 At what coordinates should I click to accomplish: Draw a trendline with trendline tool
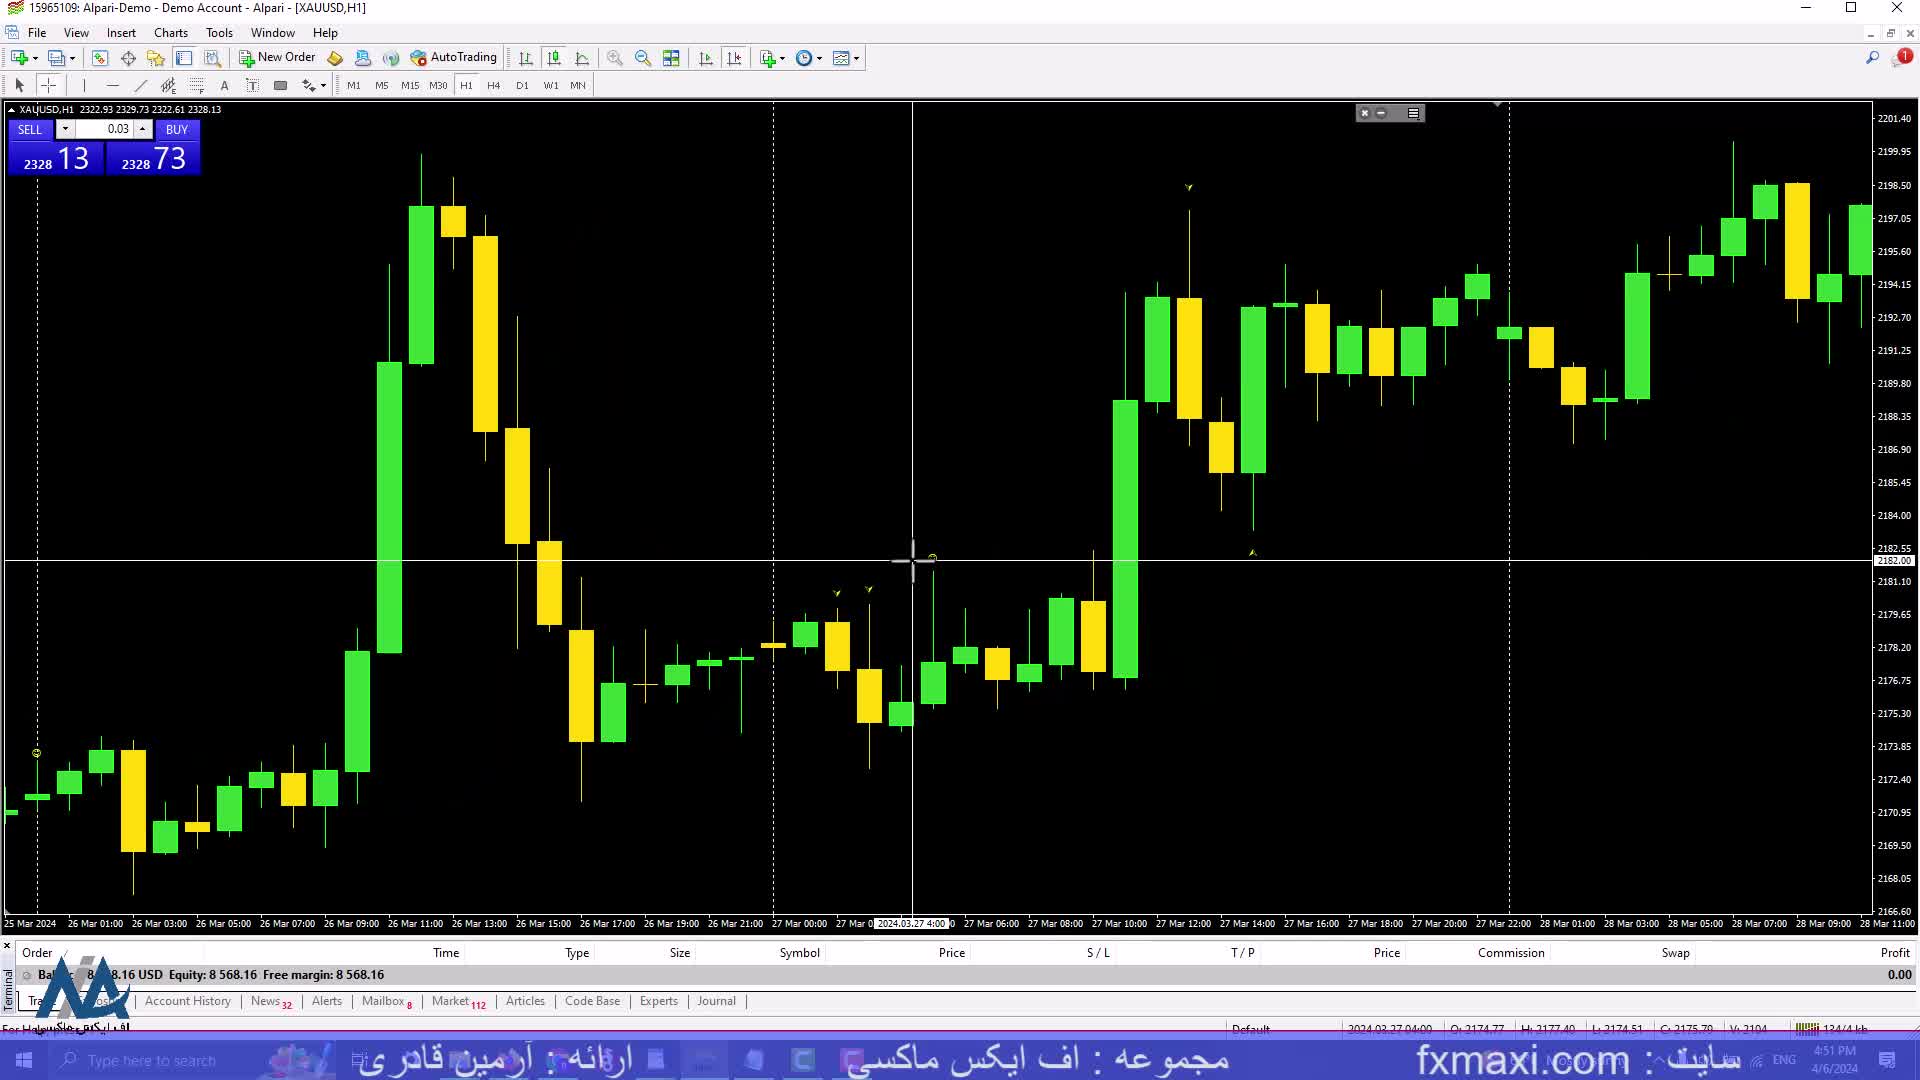(141, 86)
